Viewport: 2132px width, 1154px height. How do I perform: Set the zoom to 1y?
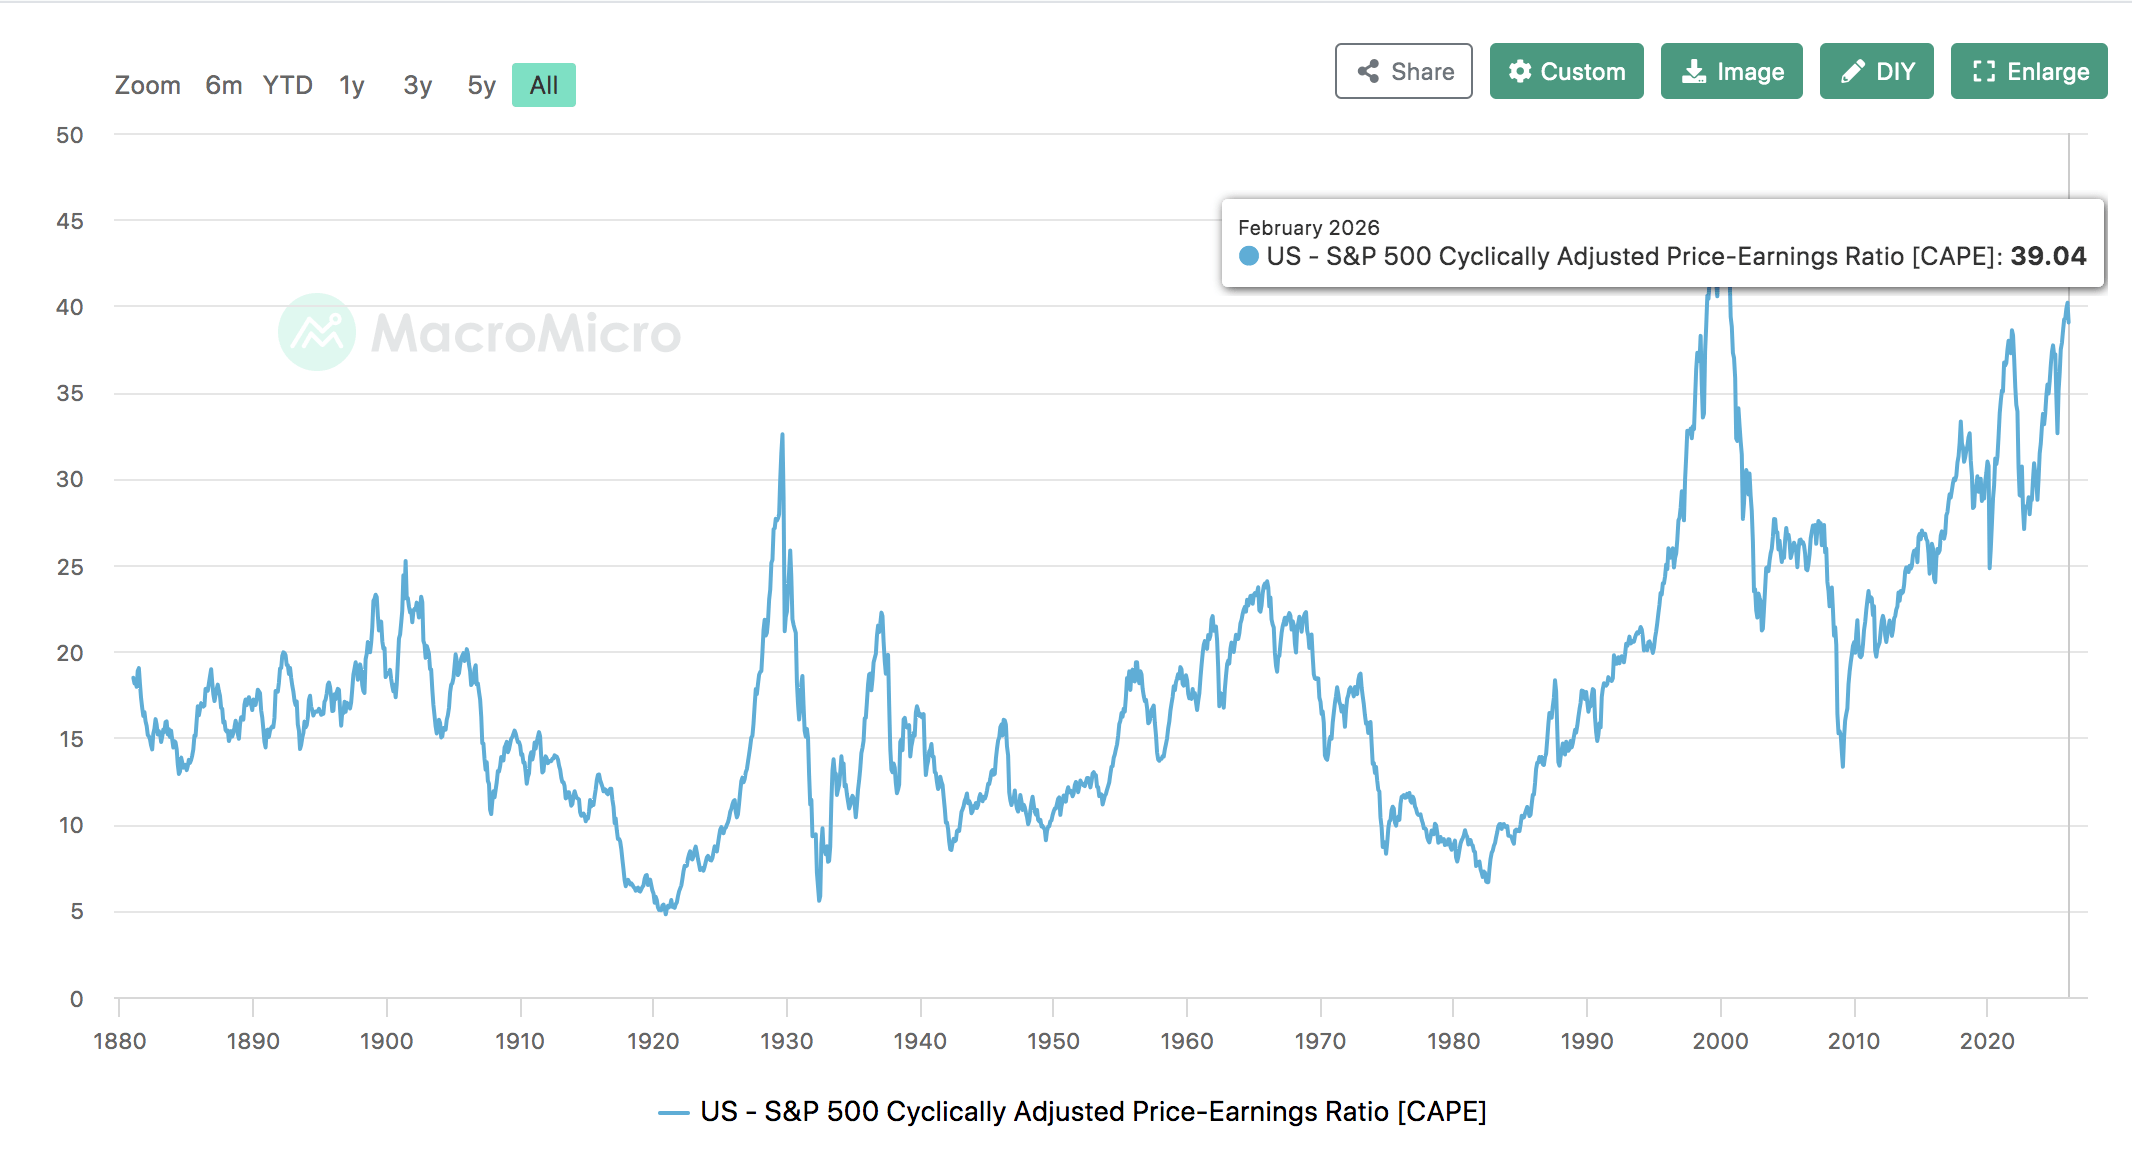[x=352, y=85]
